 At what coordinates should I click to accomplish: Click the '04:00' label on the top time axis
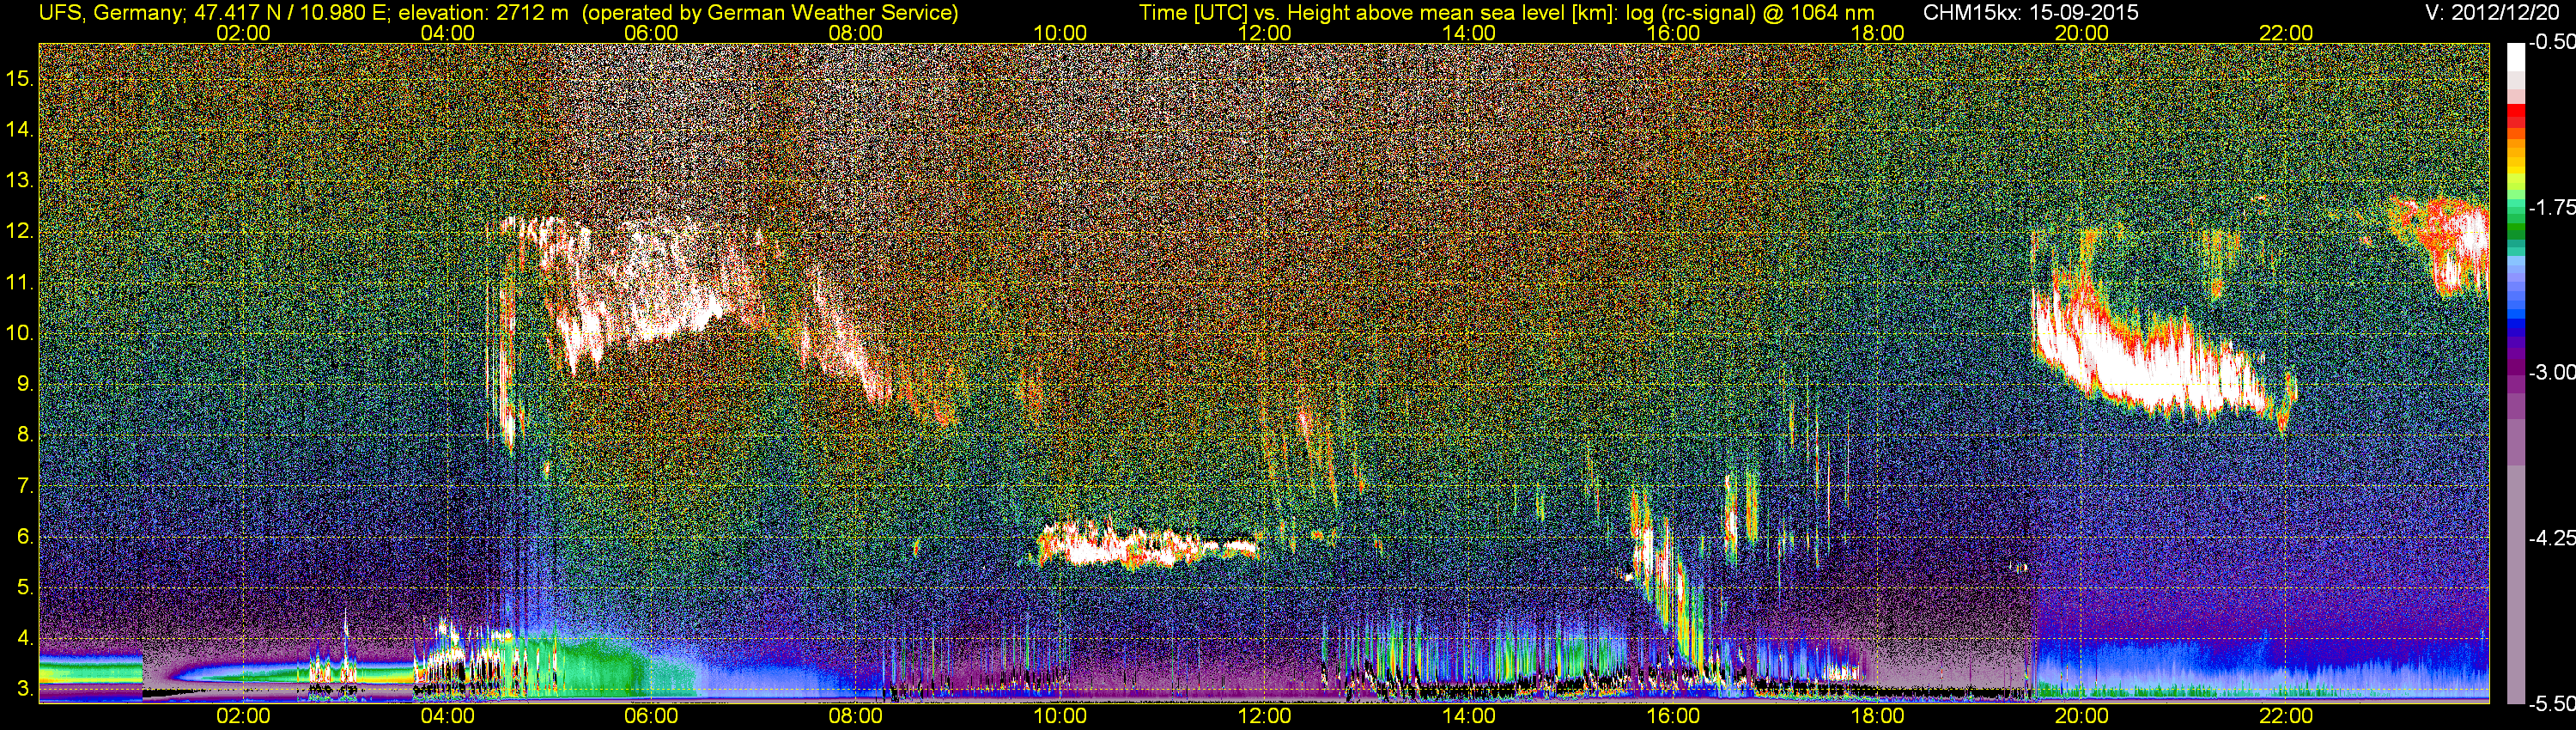(447, 33)
